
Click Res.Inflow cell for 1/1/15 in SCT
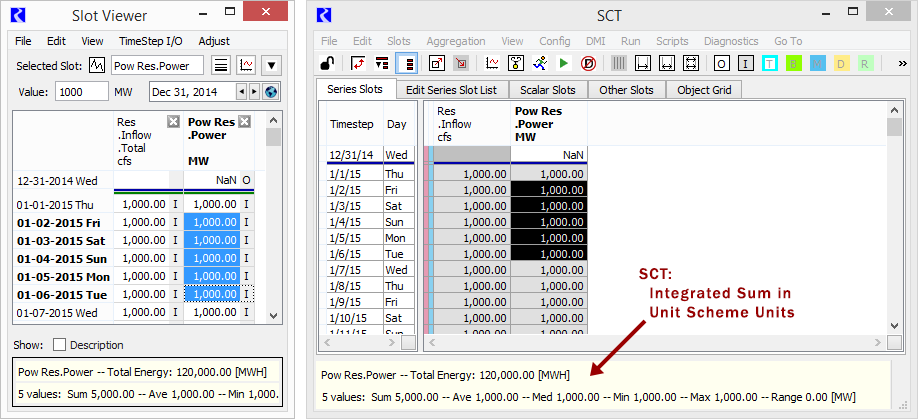472,174
